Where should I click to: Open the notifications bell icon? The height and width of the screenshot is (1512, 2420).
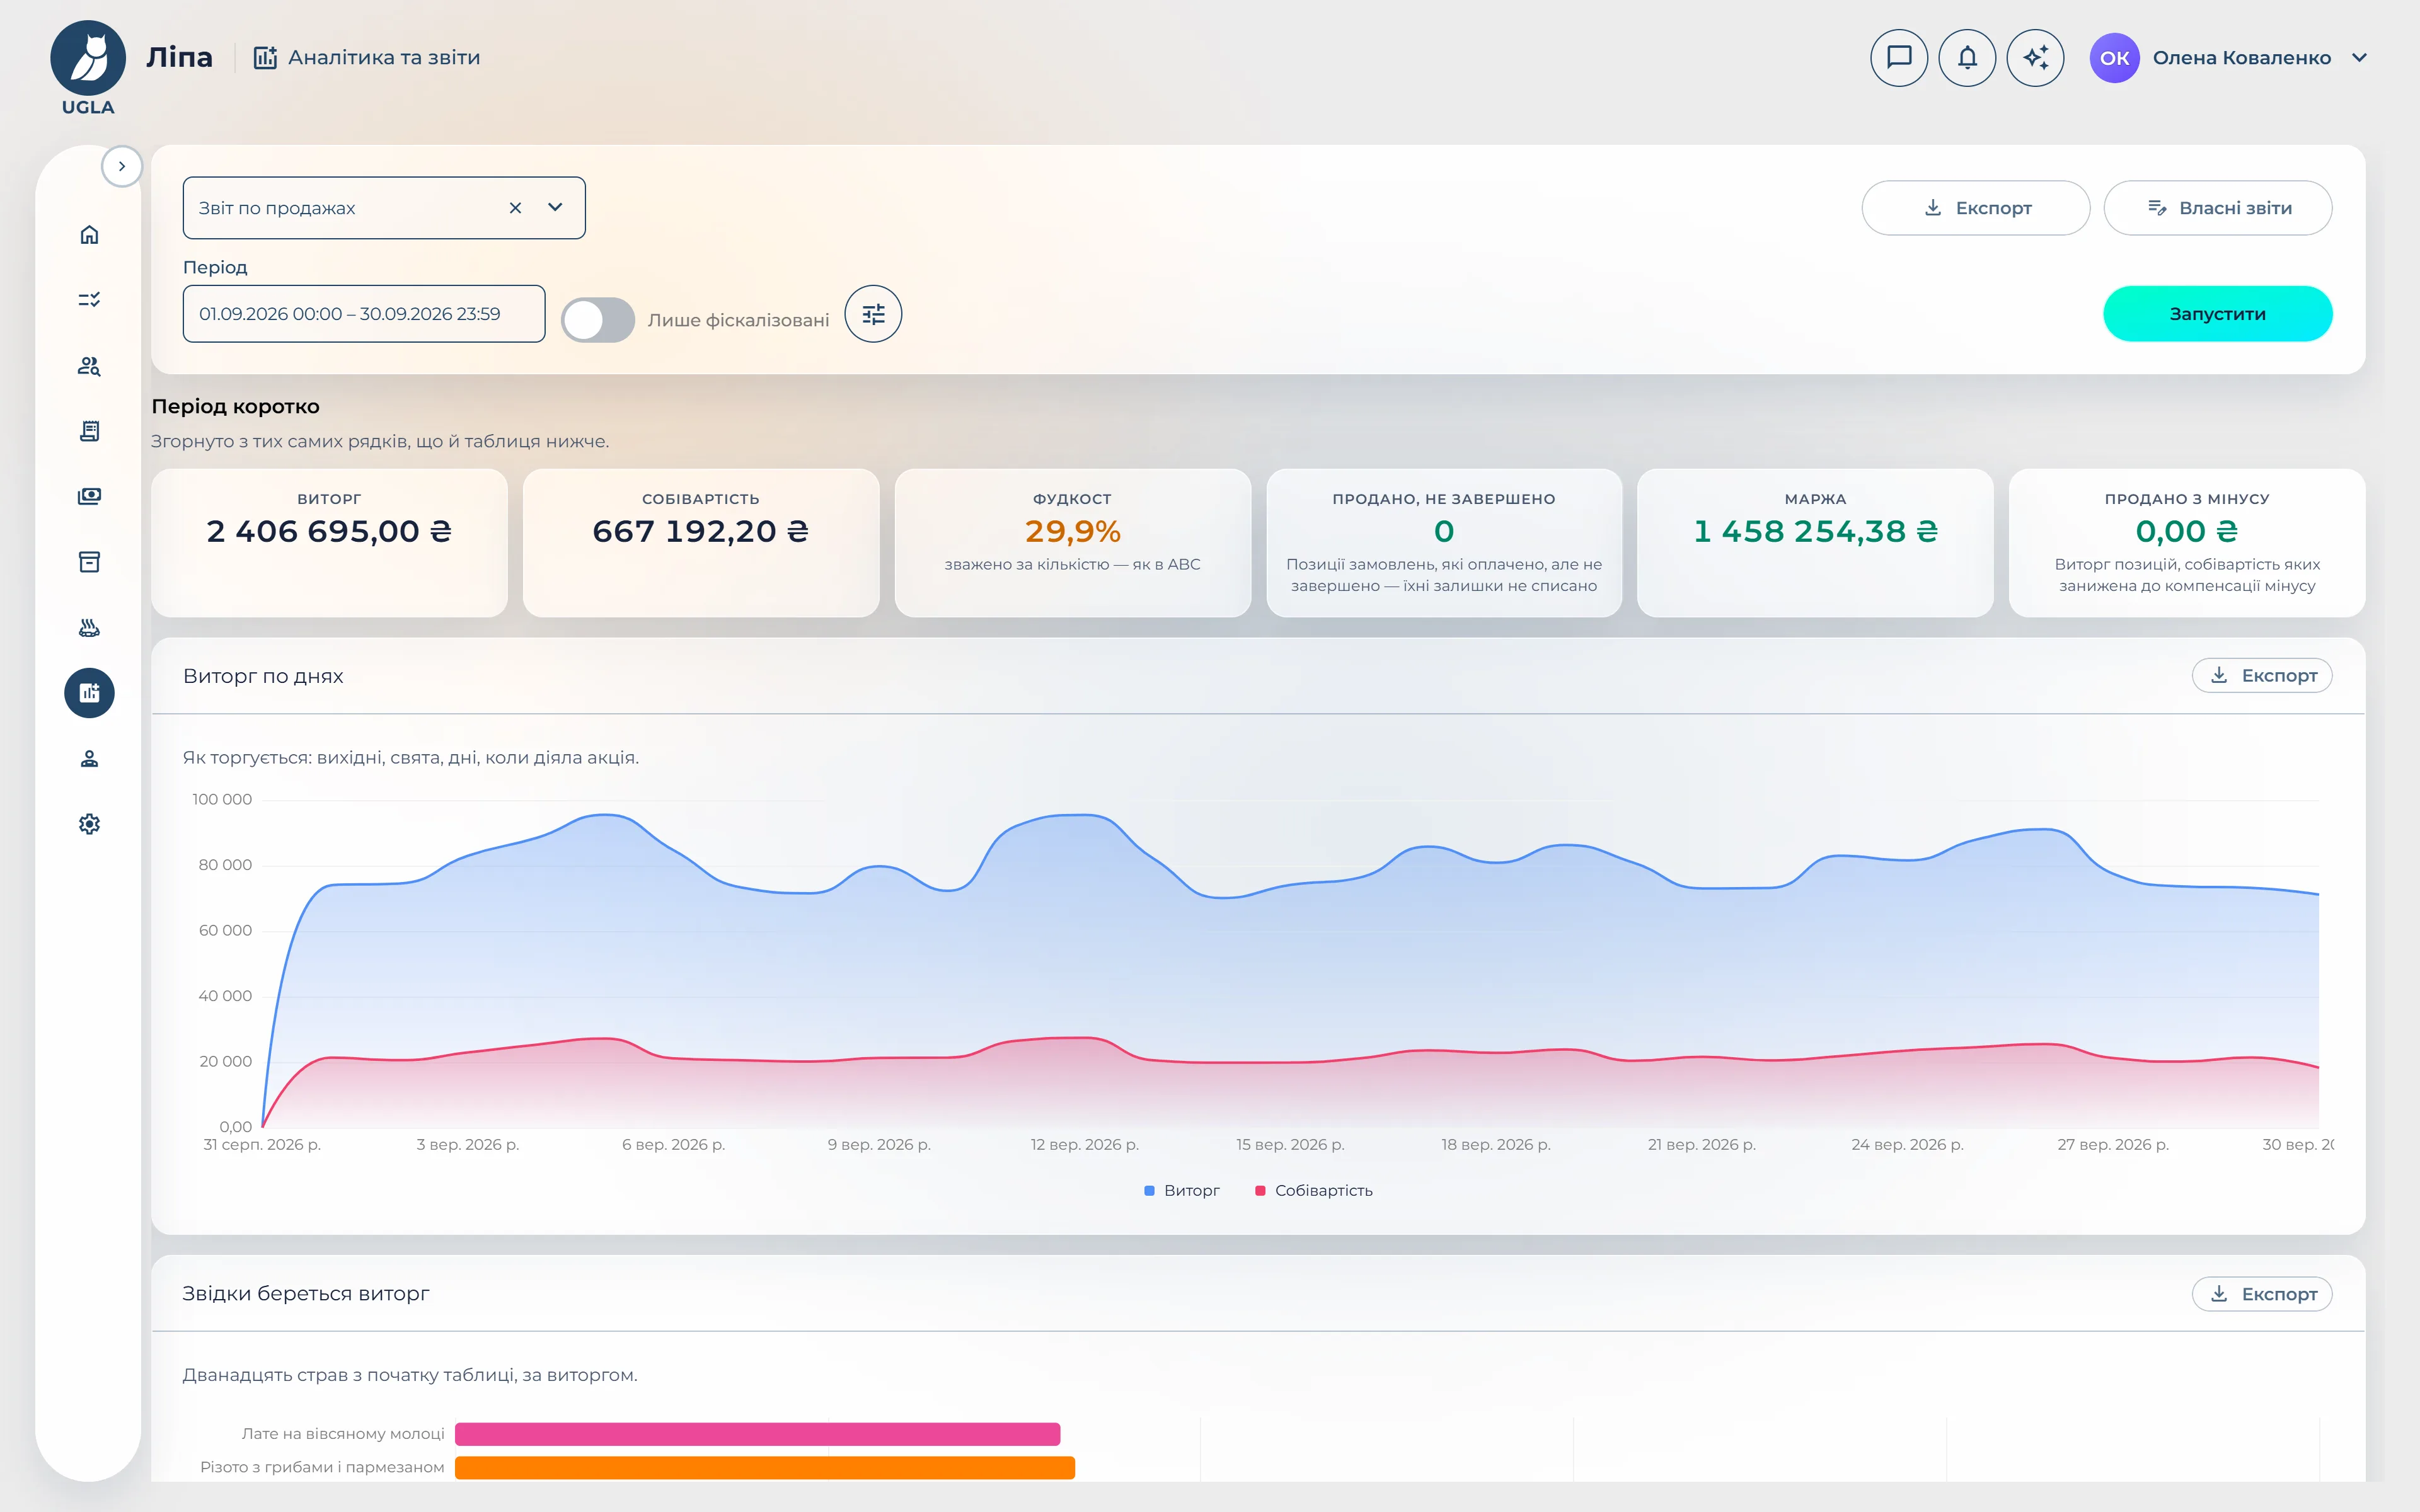click(x=1967, y=58)
